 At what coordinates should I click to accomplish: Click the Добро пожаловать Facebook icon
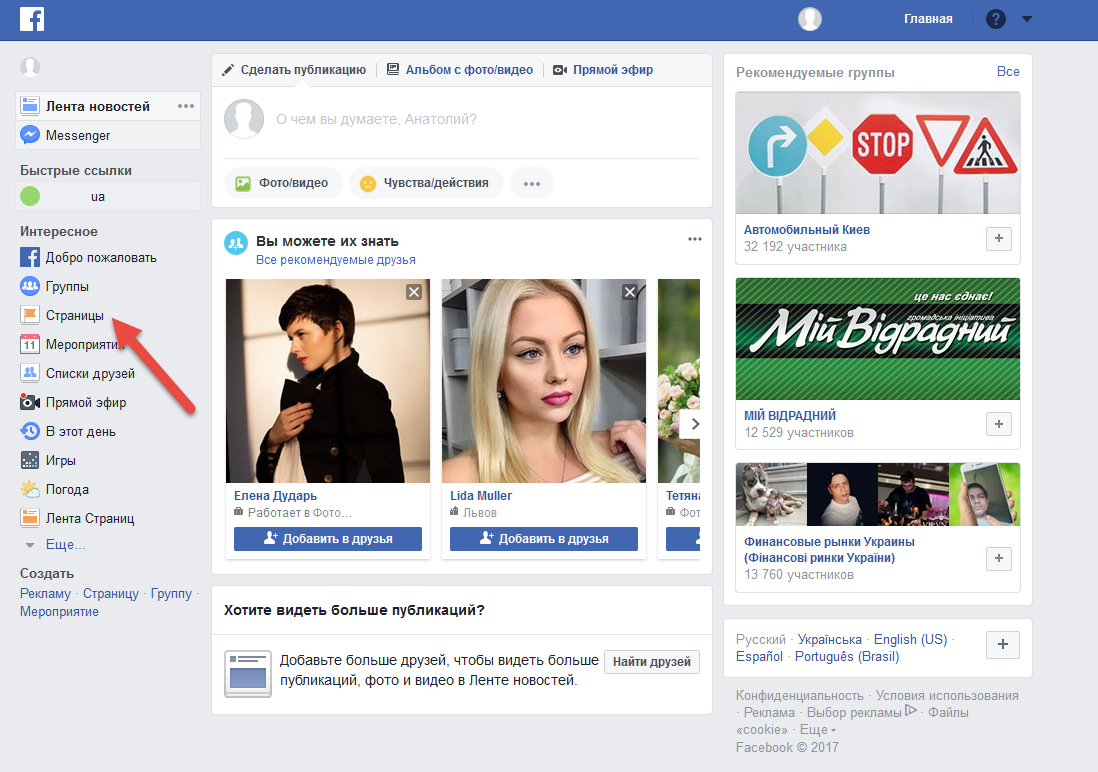(29, 257)
